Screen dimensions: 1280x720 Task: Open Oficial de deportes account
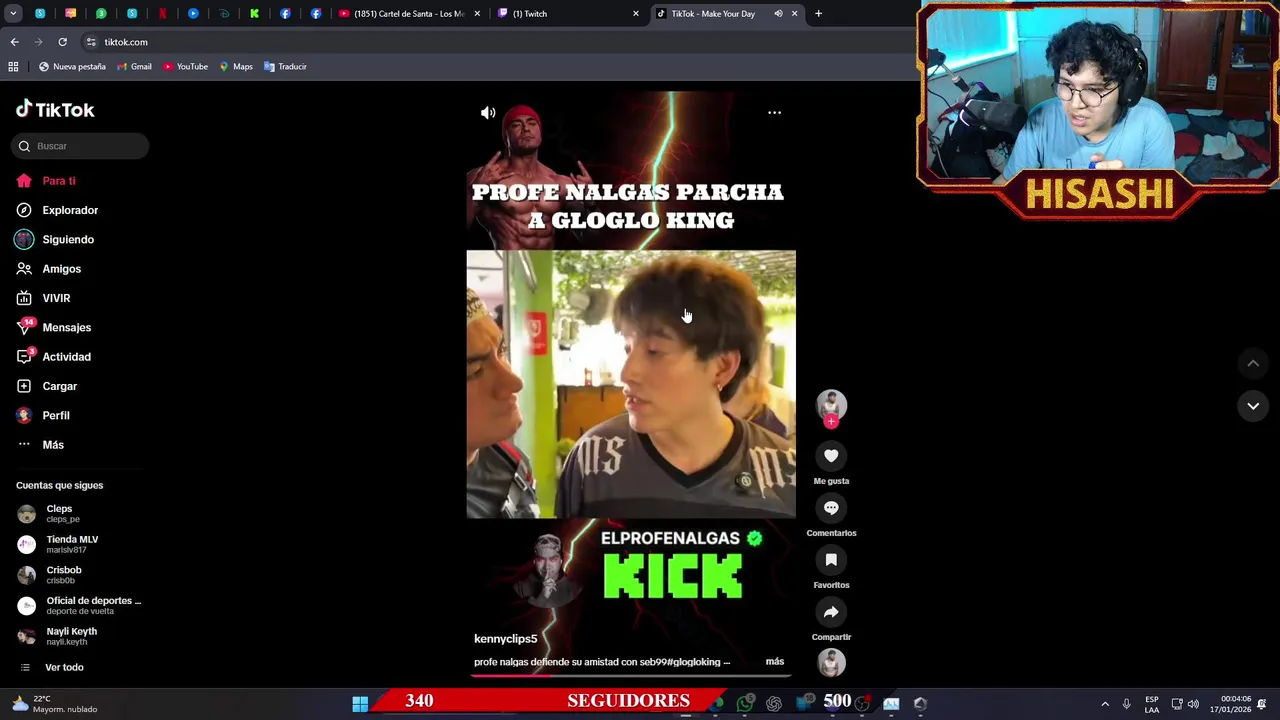80,606
